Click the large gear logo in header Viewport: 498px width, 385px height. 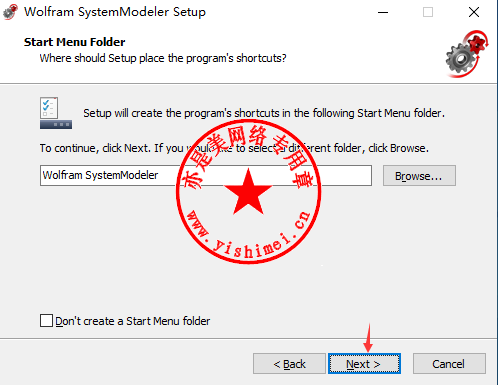467,53
